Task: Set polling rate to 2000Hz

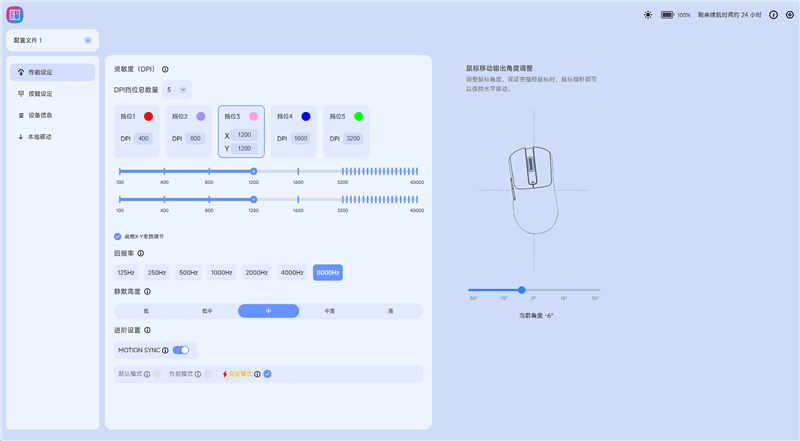Action: (257, 273)
